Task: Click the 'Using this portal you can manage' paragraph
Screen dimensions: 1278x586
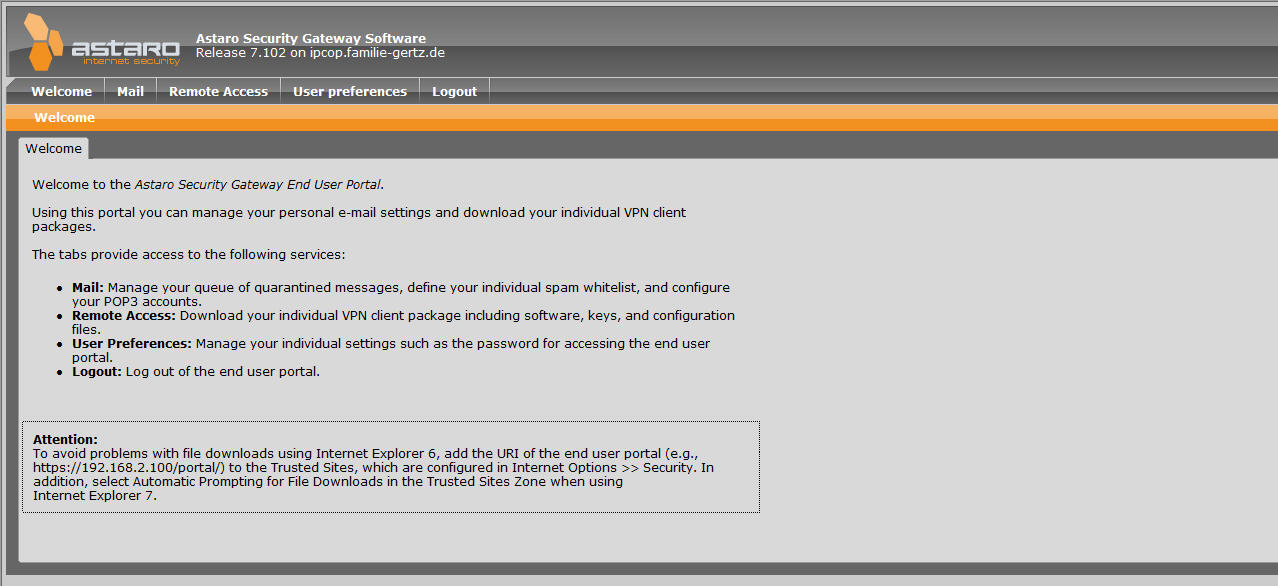Action: coord(359,219)
